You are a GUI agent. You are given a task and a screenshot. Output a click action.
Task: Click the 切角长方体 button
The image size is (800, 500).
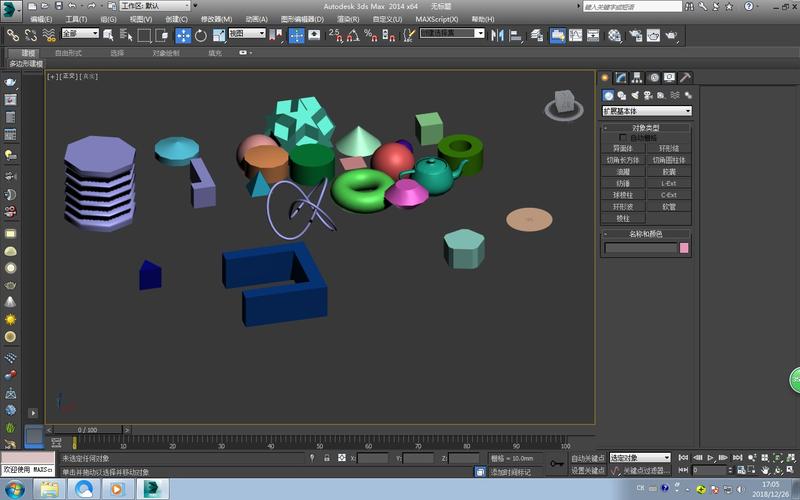point(623,160)
